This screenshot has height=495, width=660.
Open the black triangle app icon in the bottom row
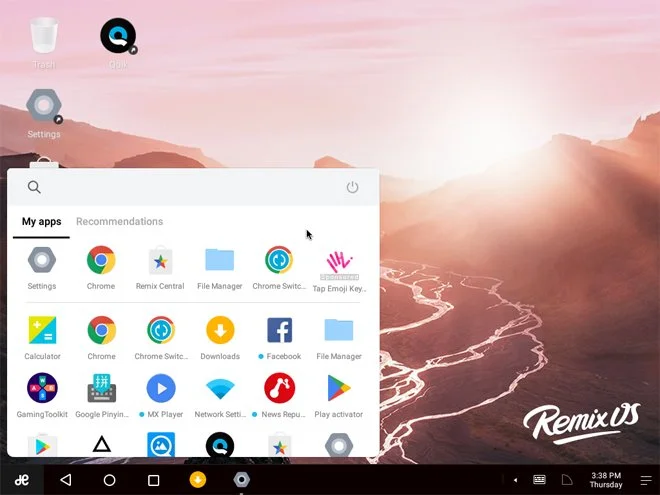click(101, 445)
